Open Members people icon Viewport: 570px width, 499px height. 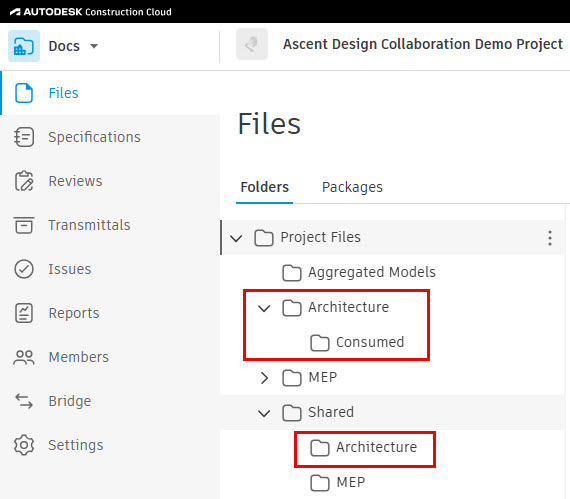[x=24, y=357]
